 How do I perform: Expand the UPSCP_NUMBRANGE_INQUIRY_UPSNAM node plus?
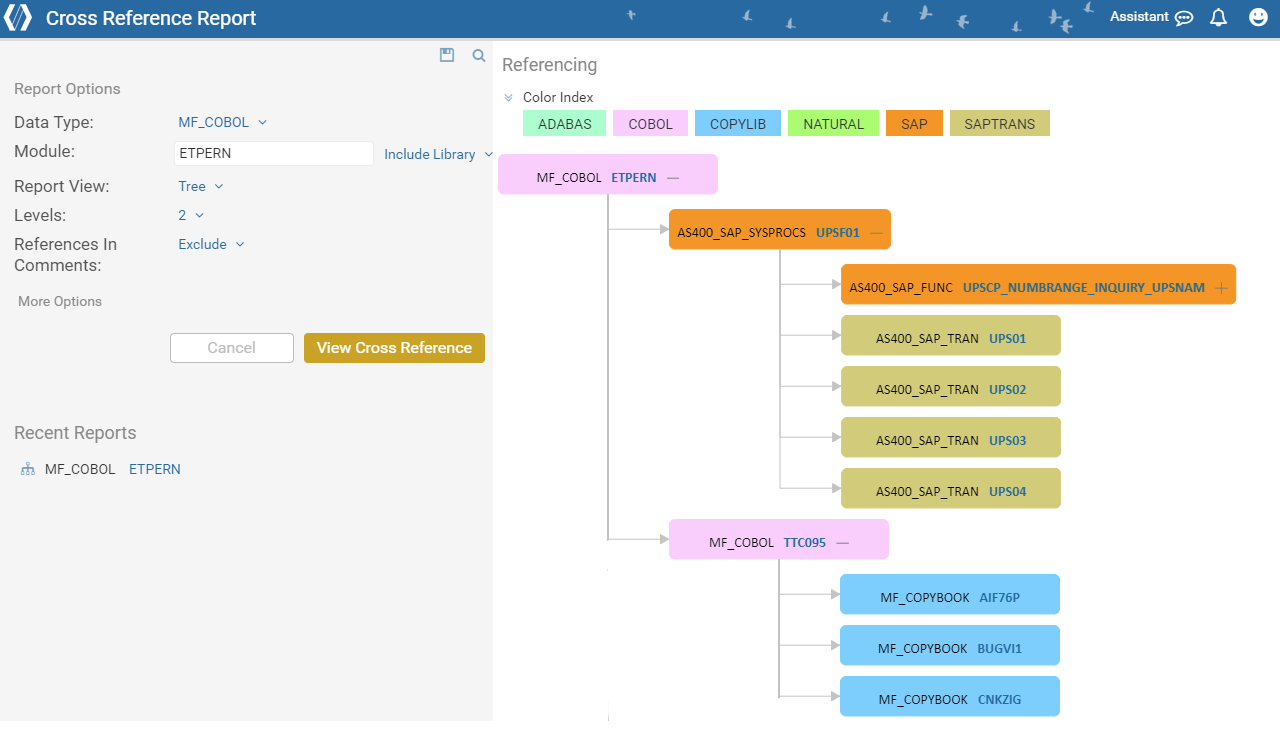1221,288
